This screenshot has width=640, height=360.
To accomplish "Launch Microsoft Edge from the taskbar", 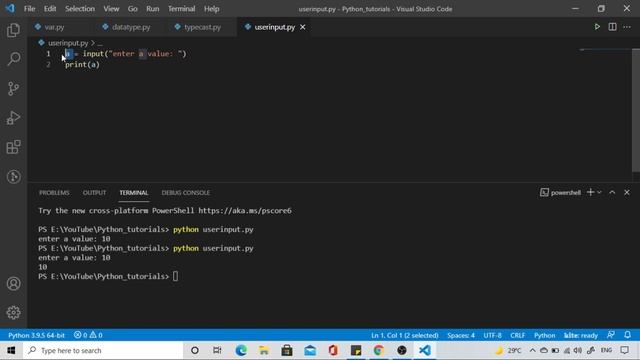I will pyautogui.click(x=241, y=350).
